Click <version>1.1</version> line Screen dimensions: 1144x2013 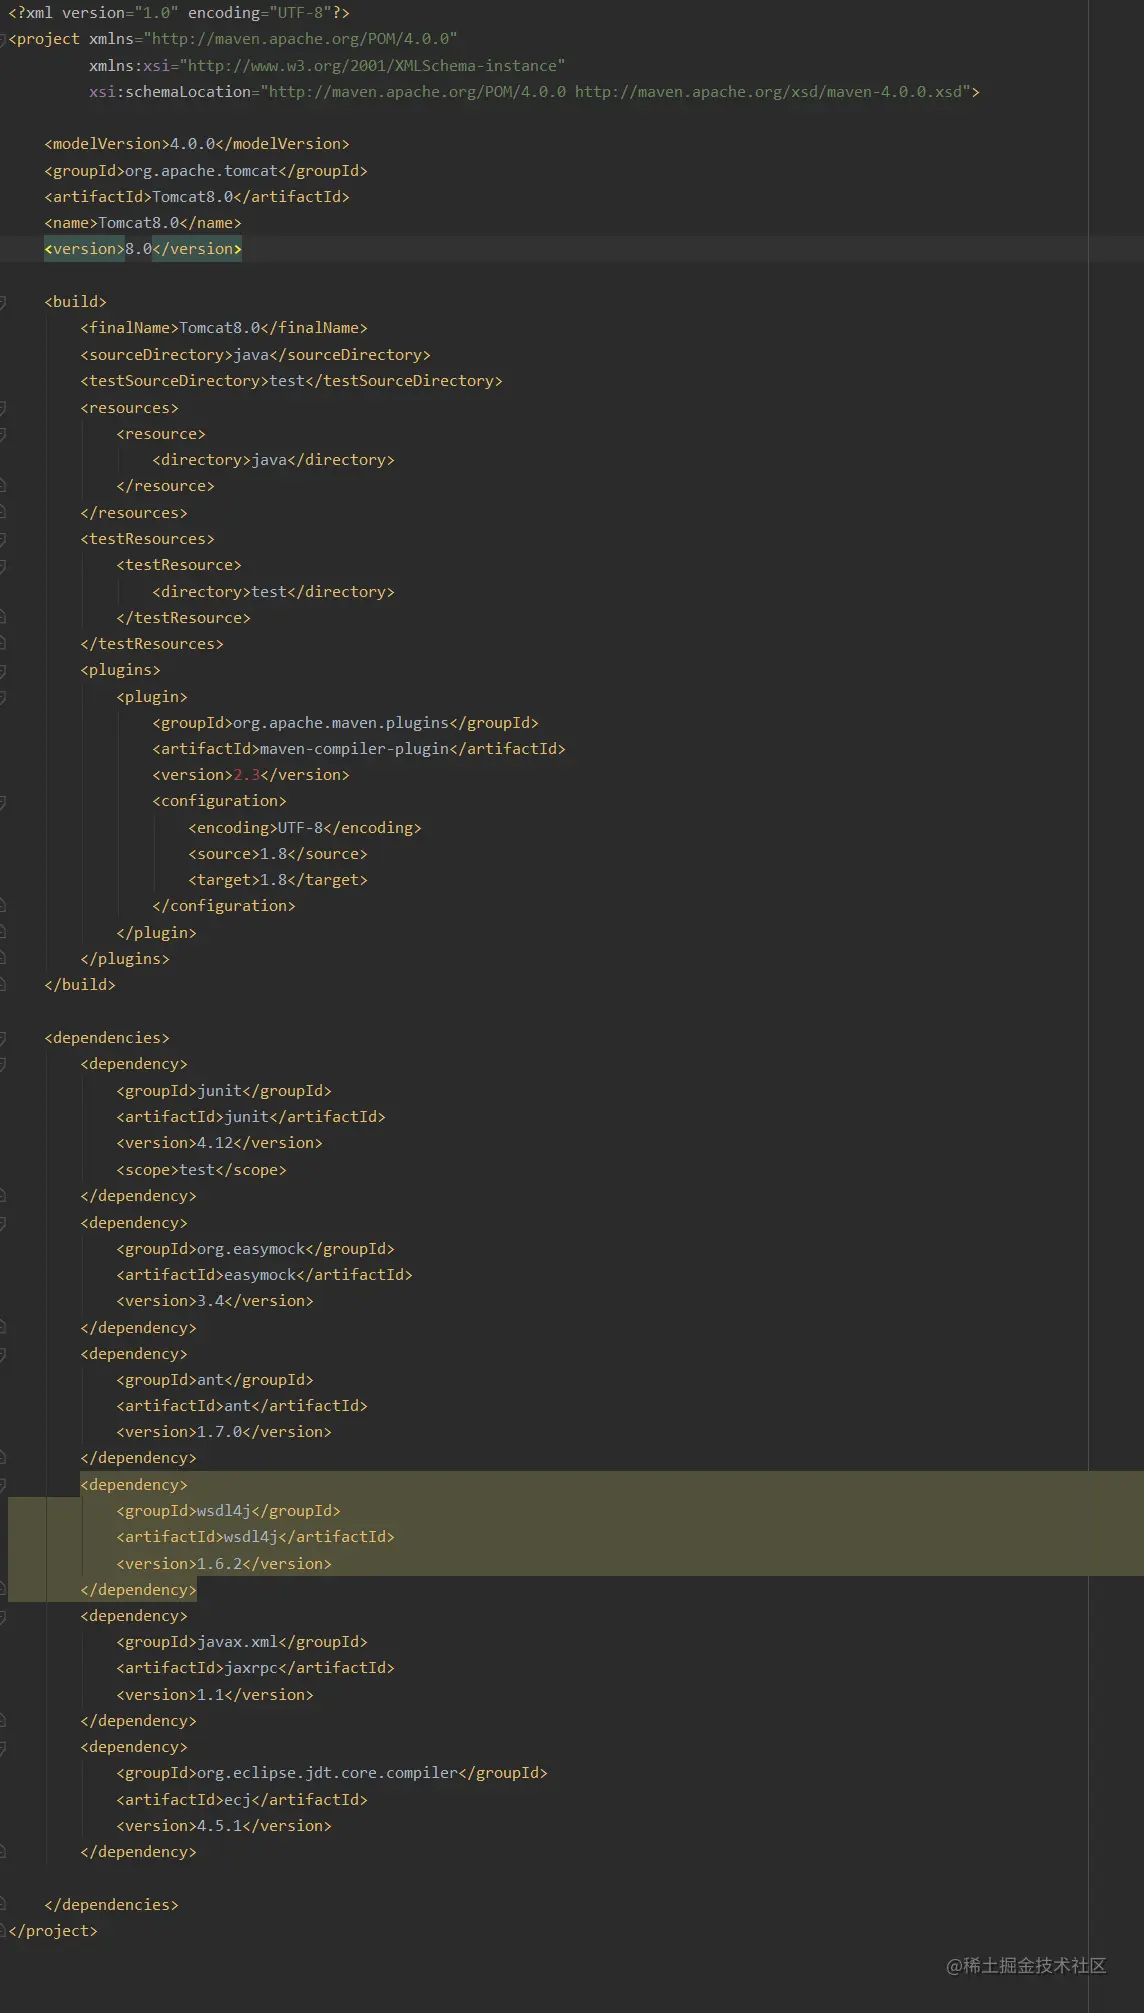(x=215, y=1695)
